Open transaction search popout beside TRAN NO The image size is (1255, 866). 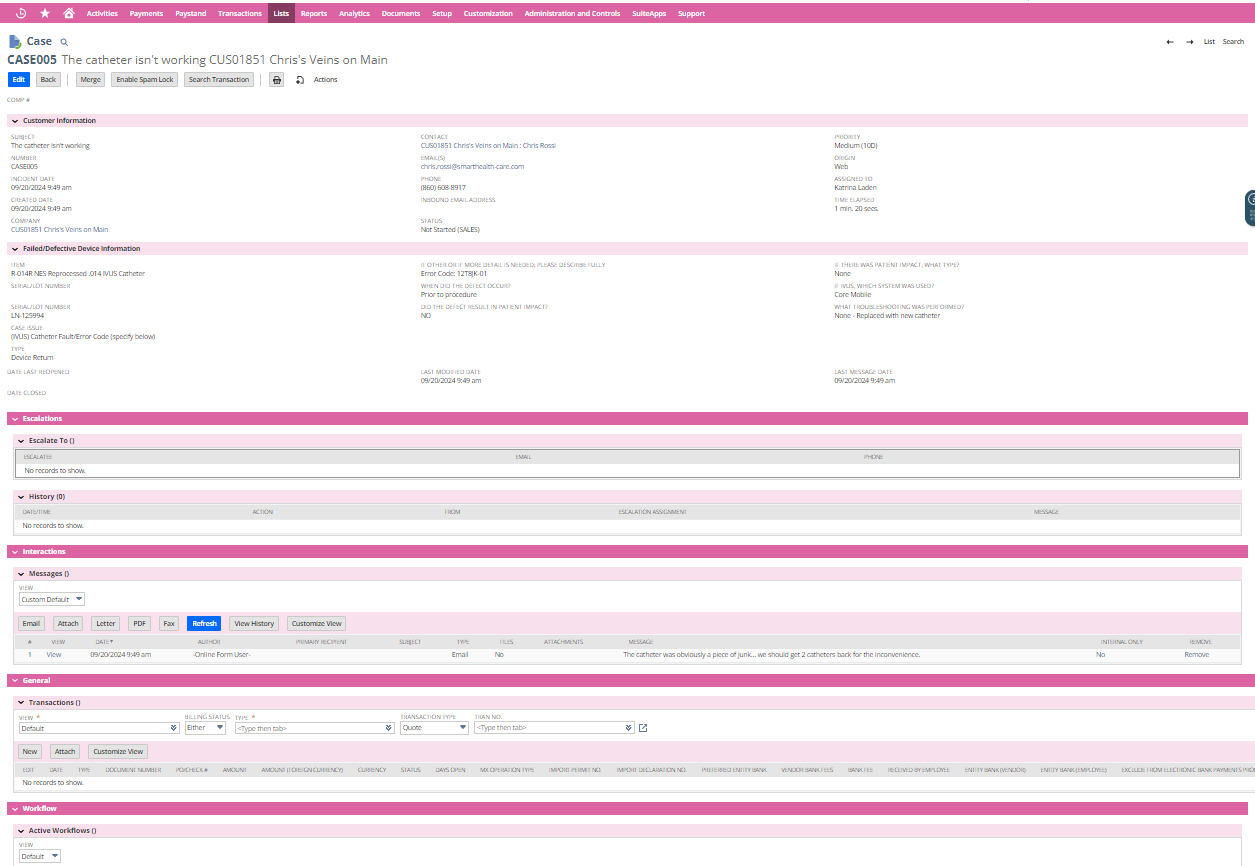(x=643, y=727)
